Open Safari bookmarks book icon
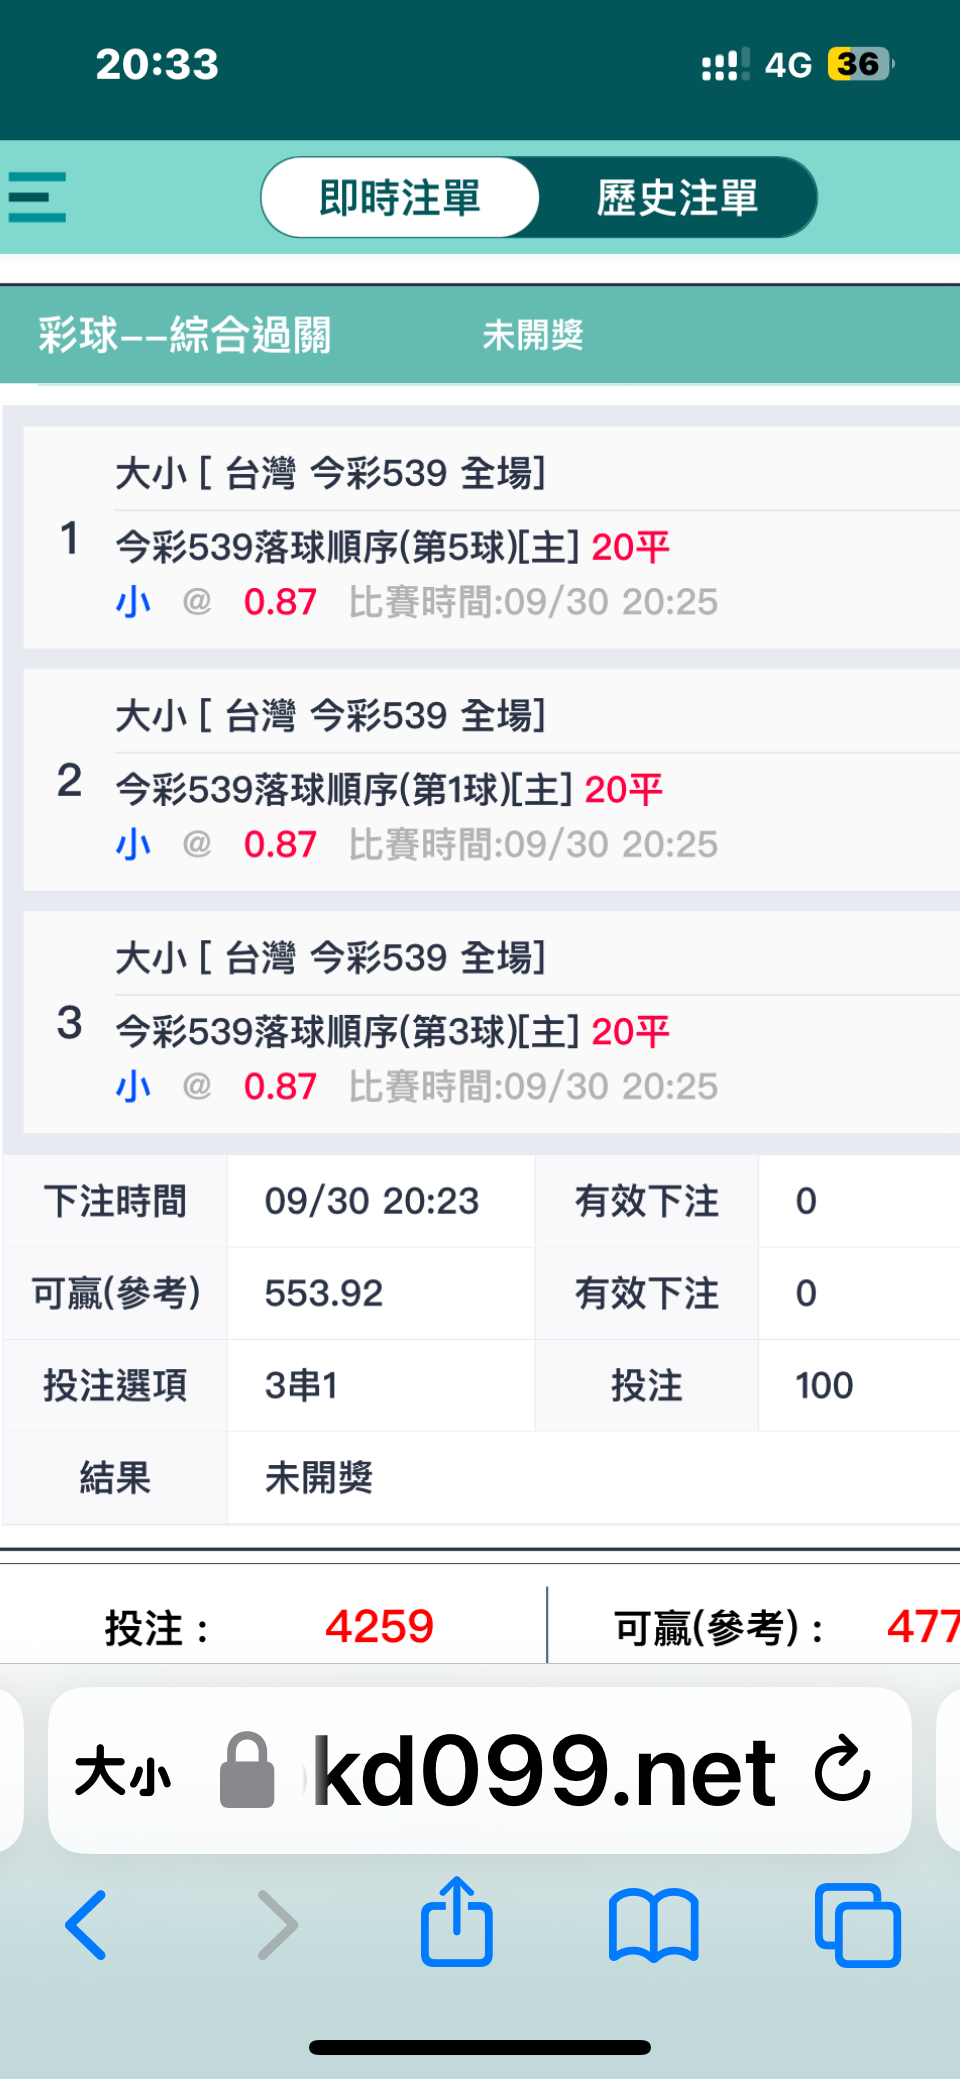 click(654, 1925)
